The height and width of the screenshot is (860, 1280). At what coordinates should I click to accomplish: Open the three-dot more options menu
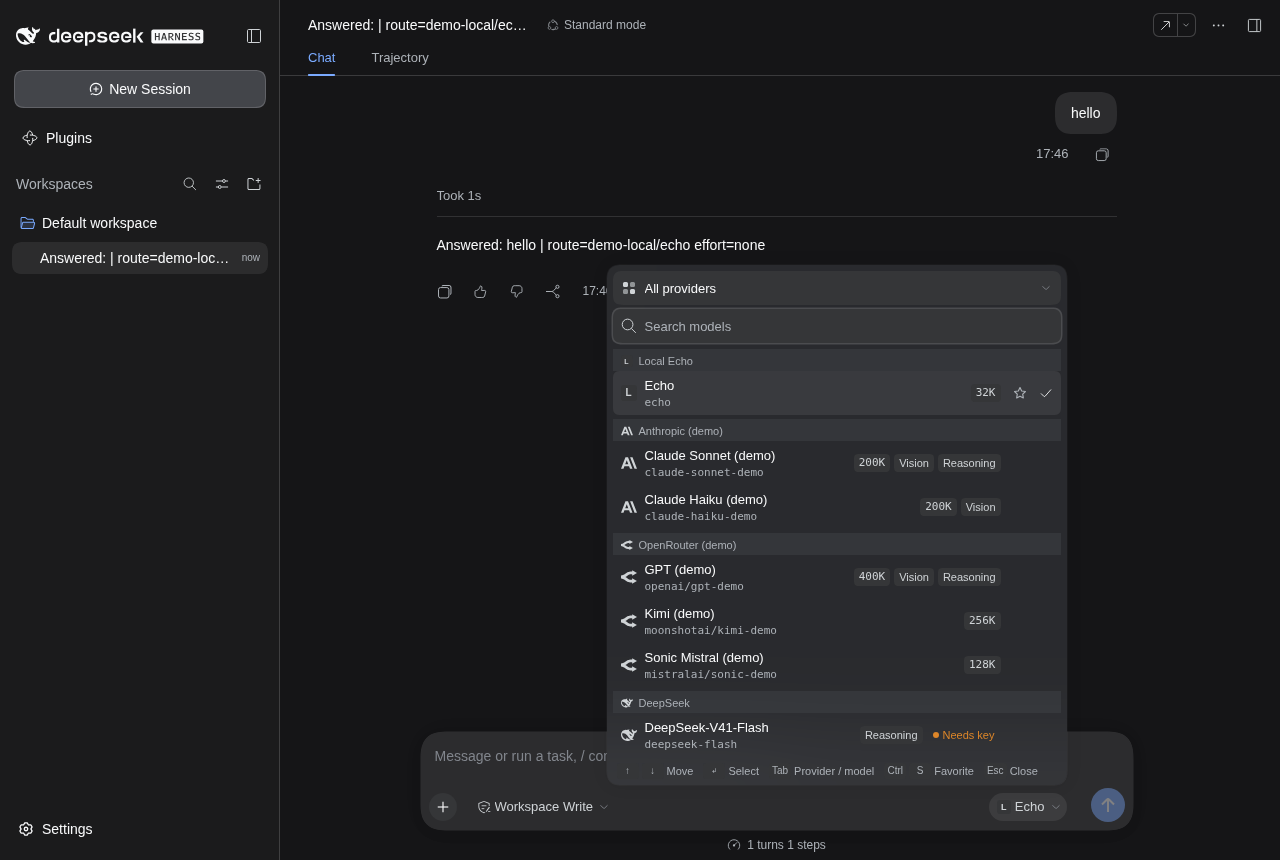click(x=1218, y=25)
